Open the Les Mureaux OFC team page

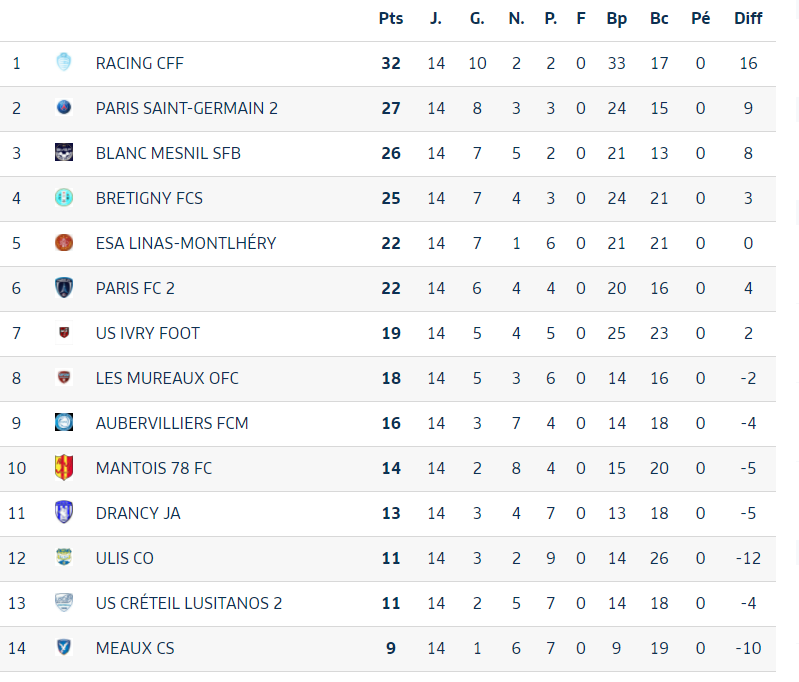(x=167, y=378)
